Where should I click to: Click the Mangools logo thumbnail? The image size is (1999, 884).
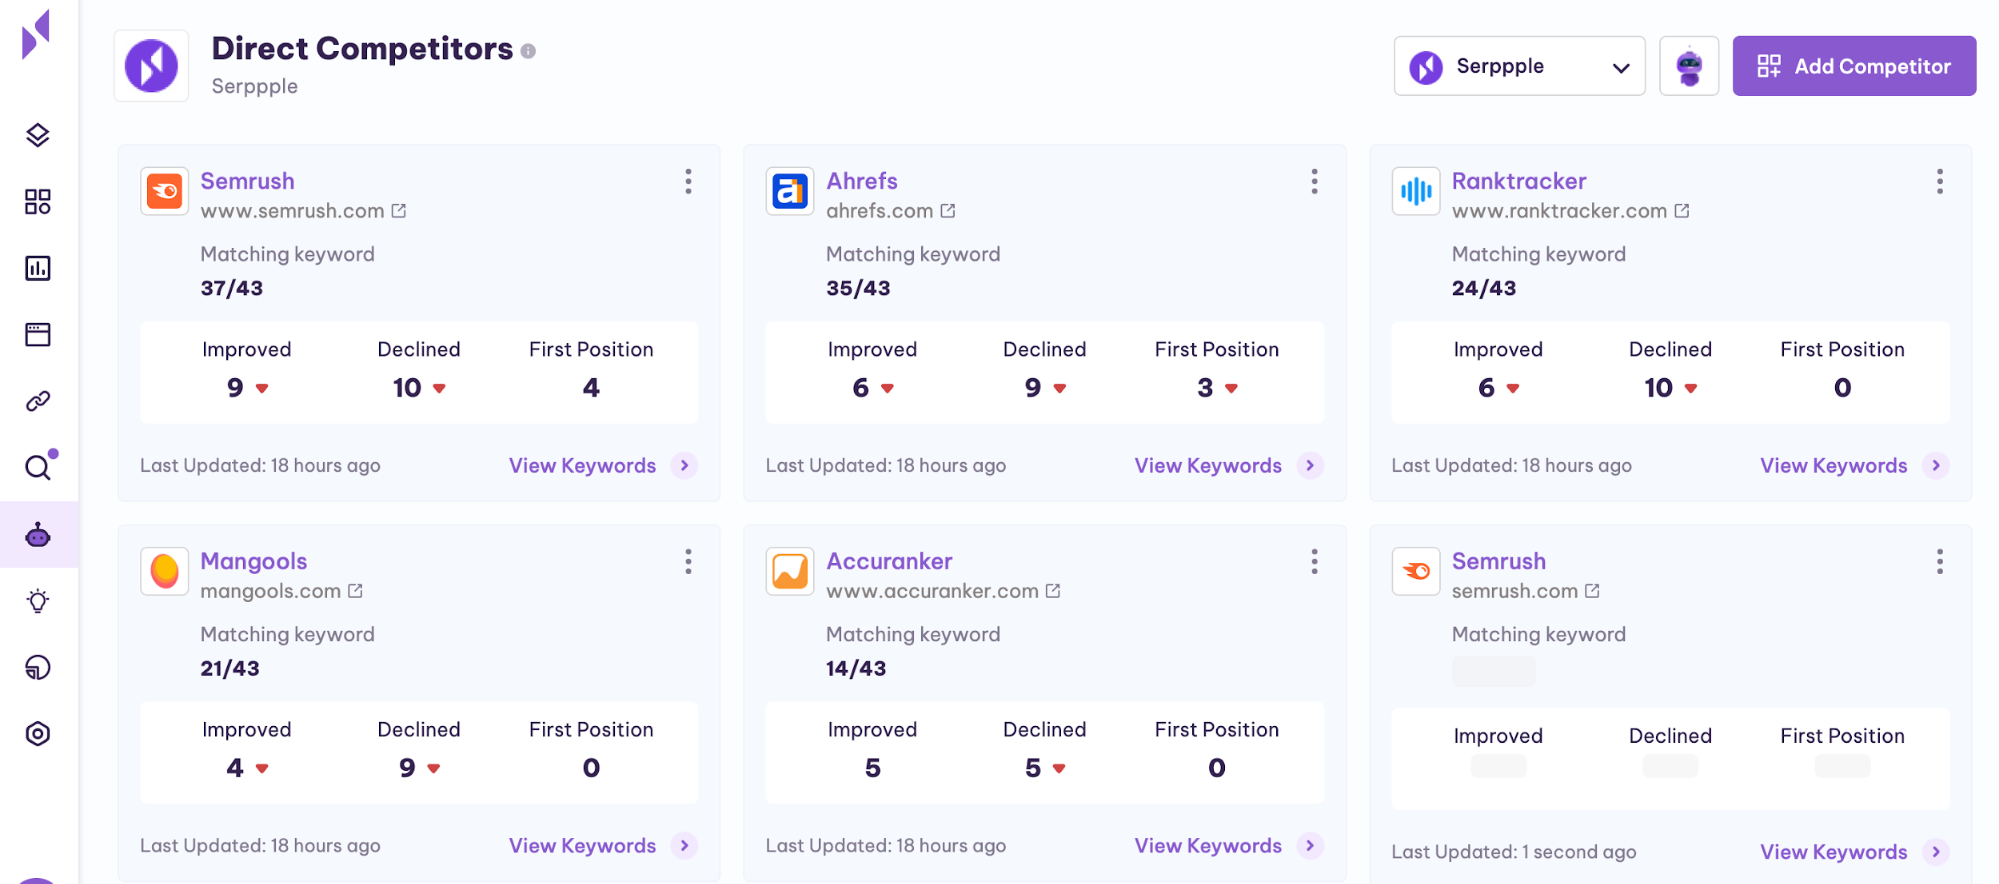(165, 571)
